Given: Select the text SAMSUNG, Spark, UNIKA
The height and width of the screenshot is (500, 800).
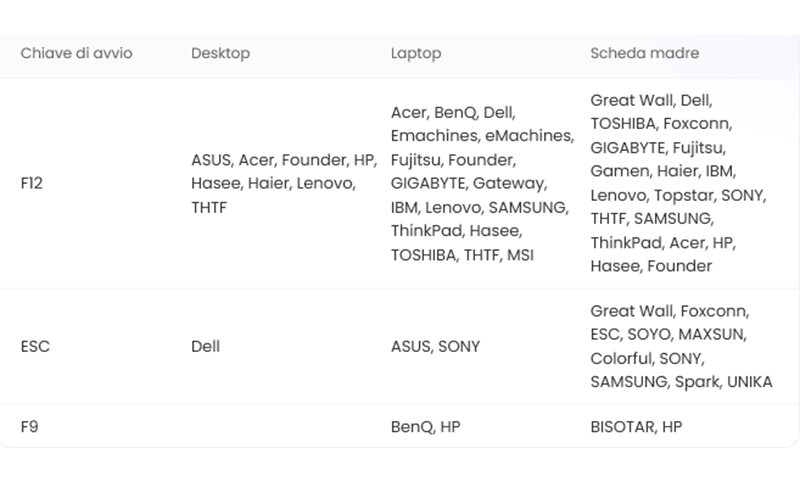Looking at the screenshot, I should pos(681,382).
